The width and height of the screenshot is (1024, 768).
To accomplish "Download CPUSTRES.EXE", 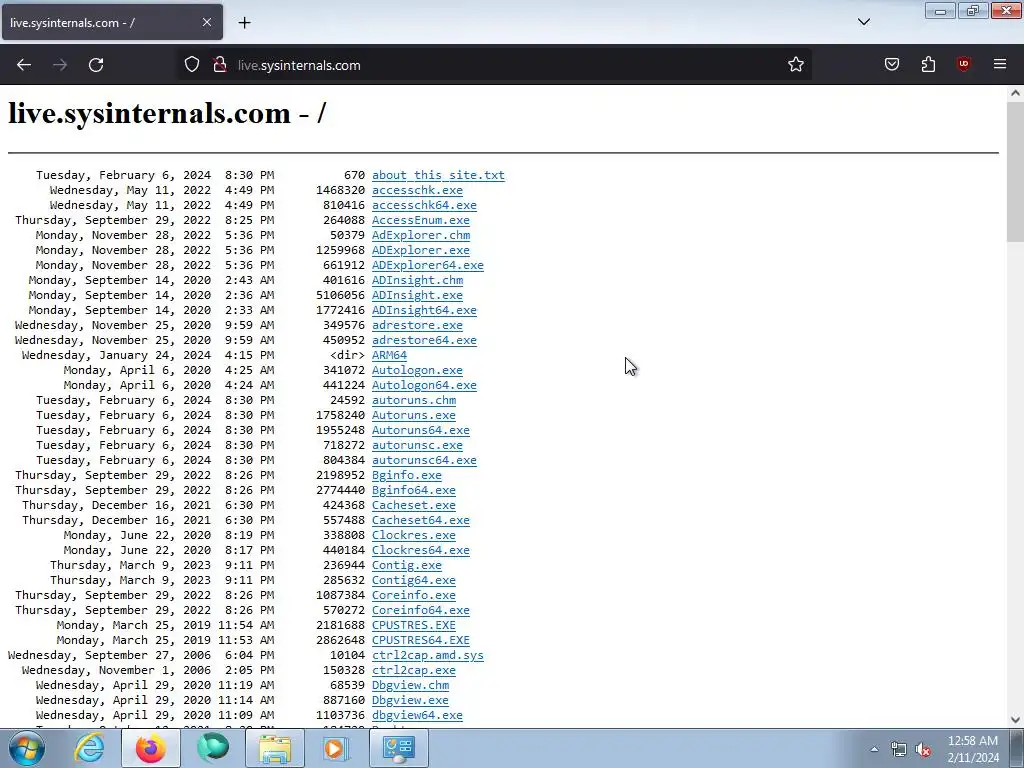I will click(414, 626).
